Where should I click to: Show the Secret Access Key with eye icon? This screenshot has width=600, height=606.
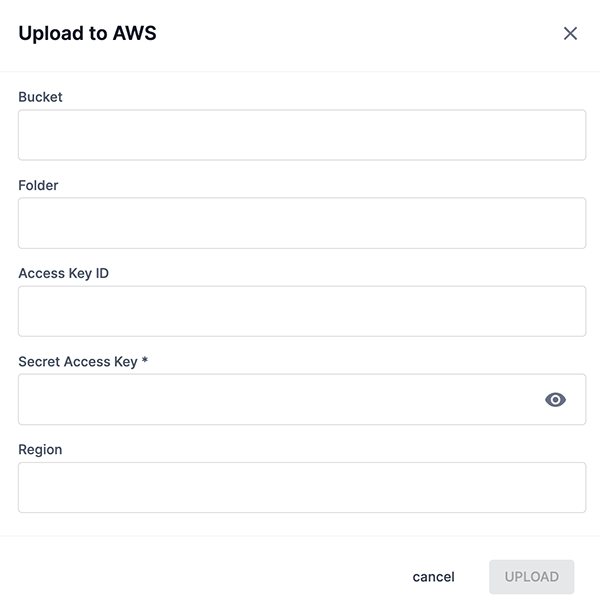pyautogui.click(x=555, y=400)
